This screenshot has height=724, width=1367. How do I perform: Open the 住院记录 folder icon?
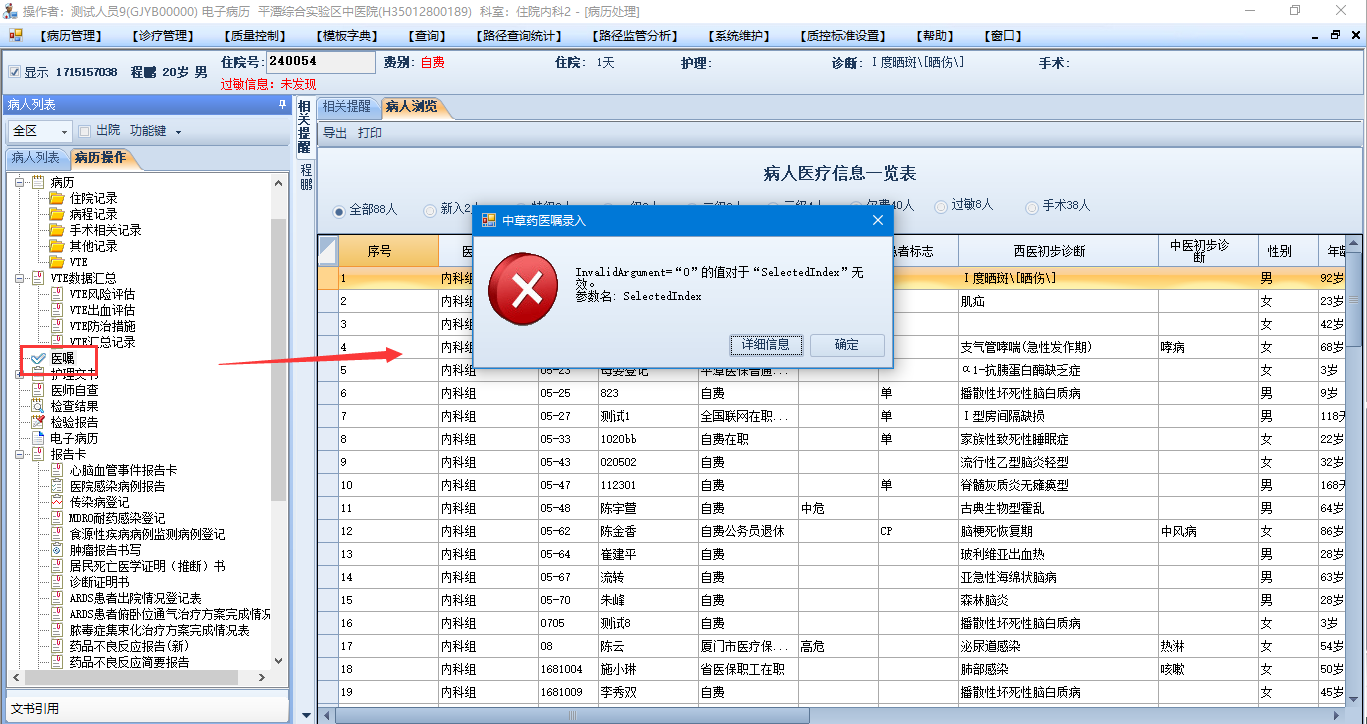(56, 198)
